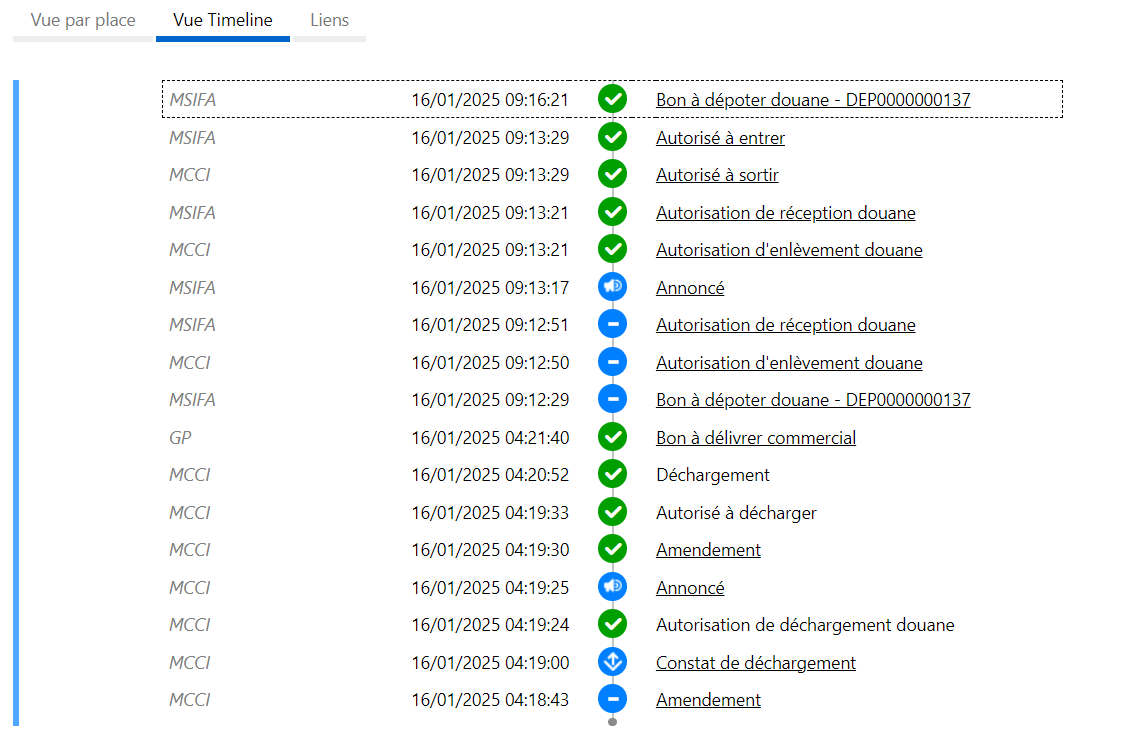Screen dimensions: 1132x738
Task: Click the blue minus icon for Amendement at 04:18:43
Action: click(612, 700)
